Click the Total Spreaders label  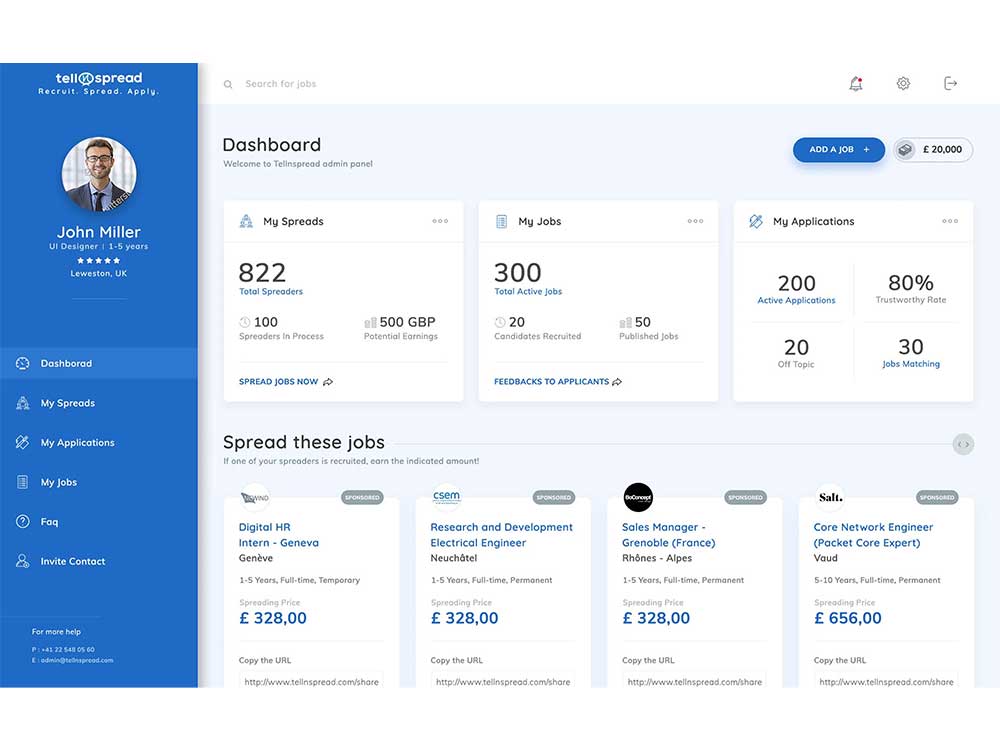[271, 291]
